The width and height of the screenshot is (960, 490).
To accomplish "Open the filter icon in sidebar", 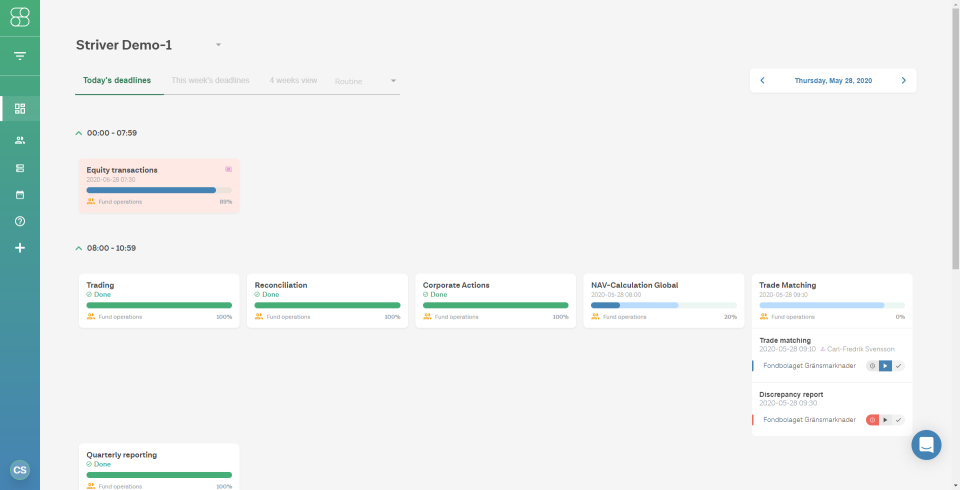I will (20, 56).
